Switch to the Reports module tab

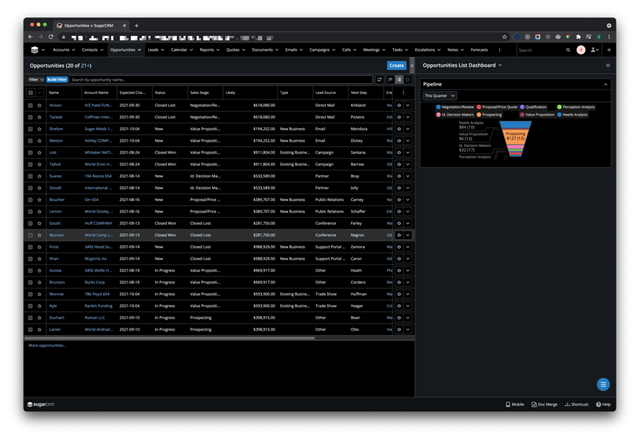click(208, 49)
